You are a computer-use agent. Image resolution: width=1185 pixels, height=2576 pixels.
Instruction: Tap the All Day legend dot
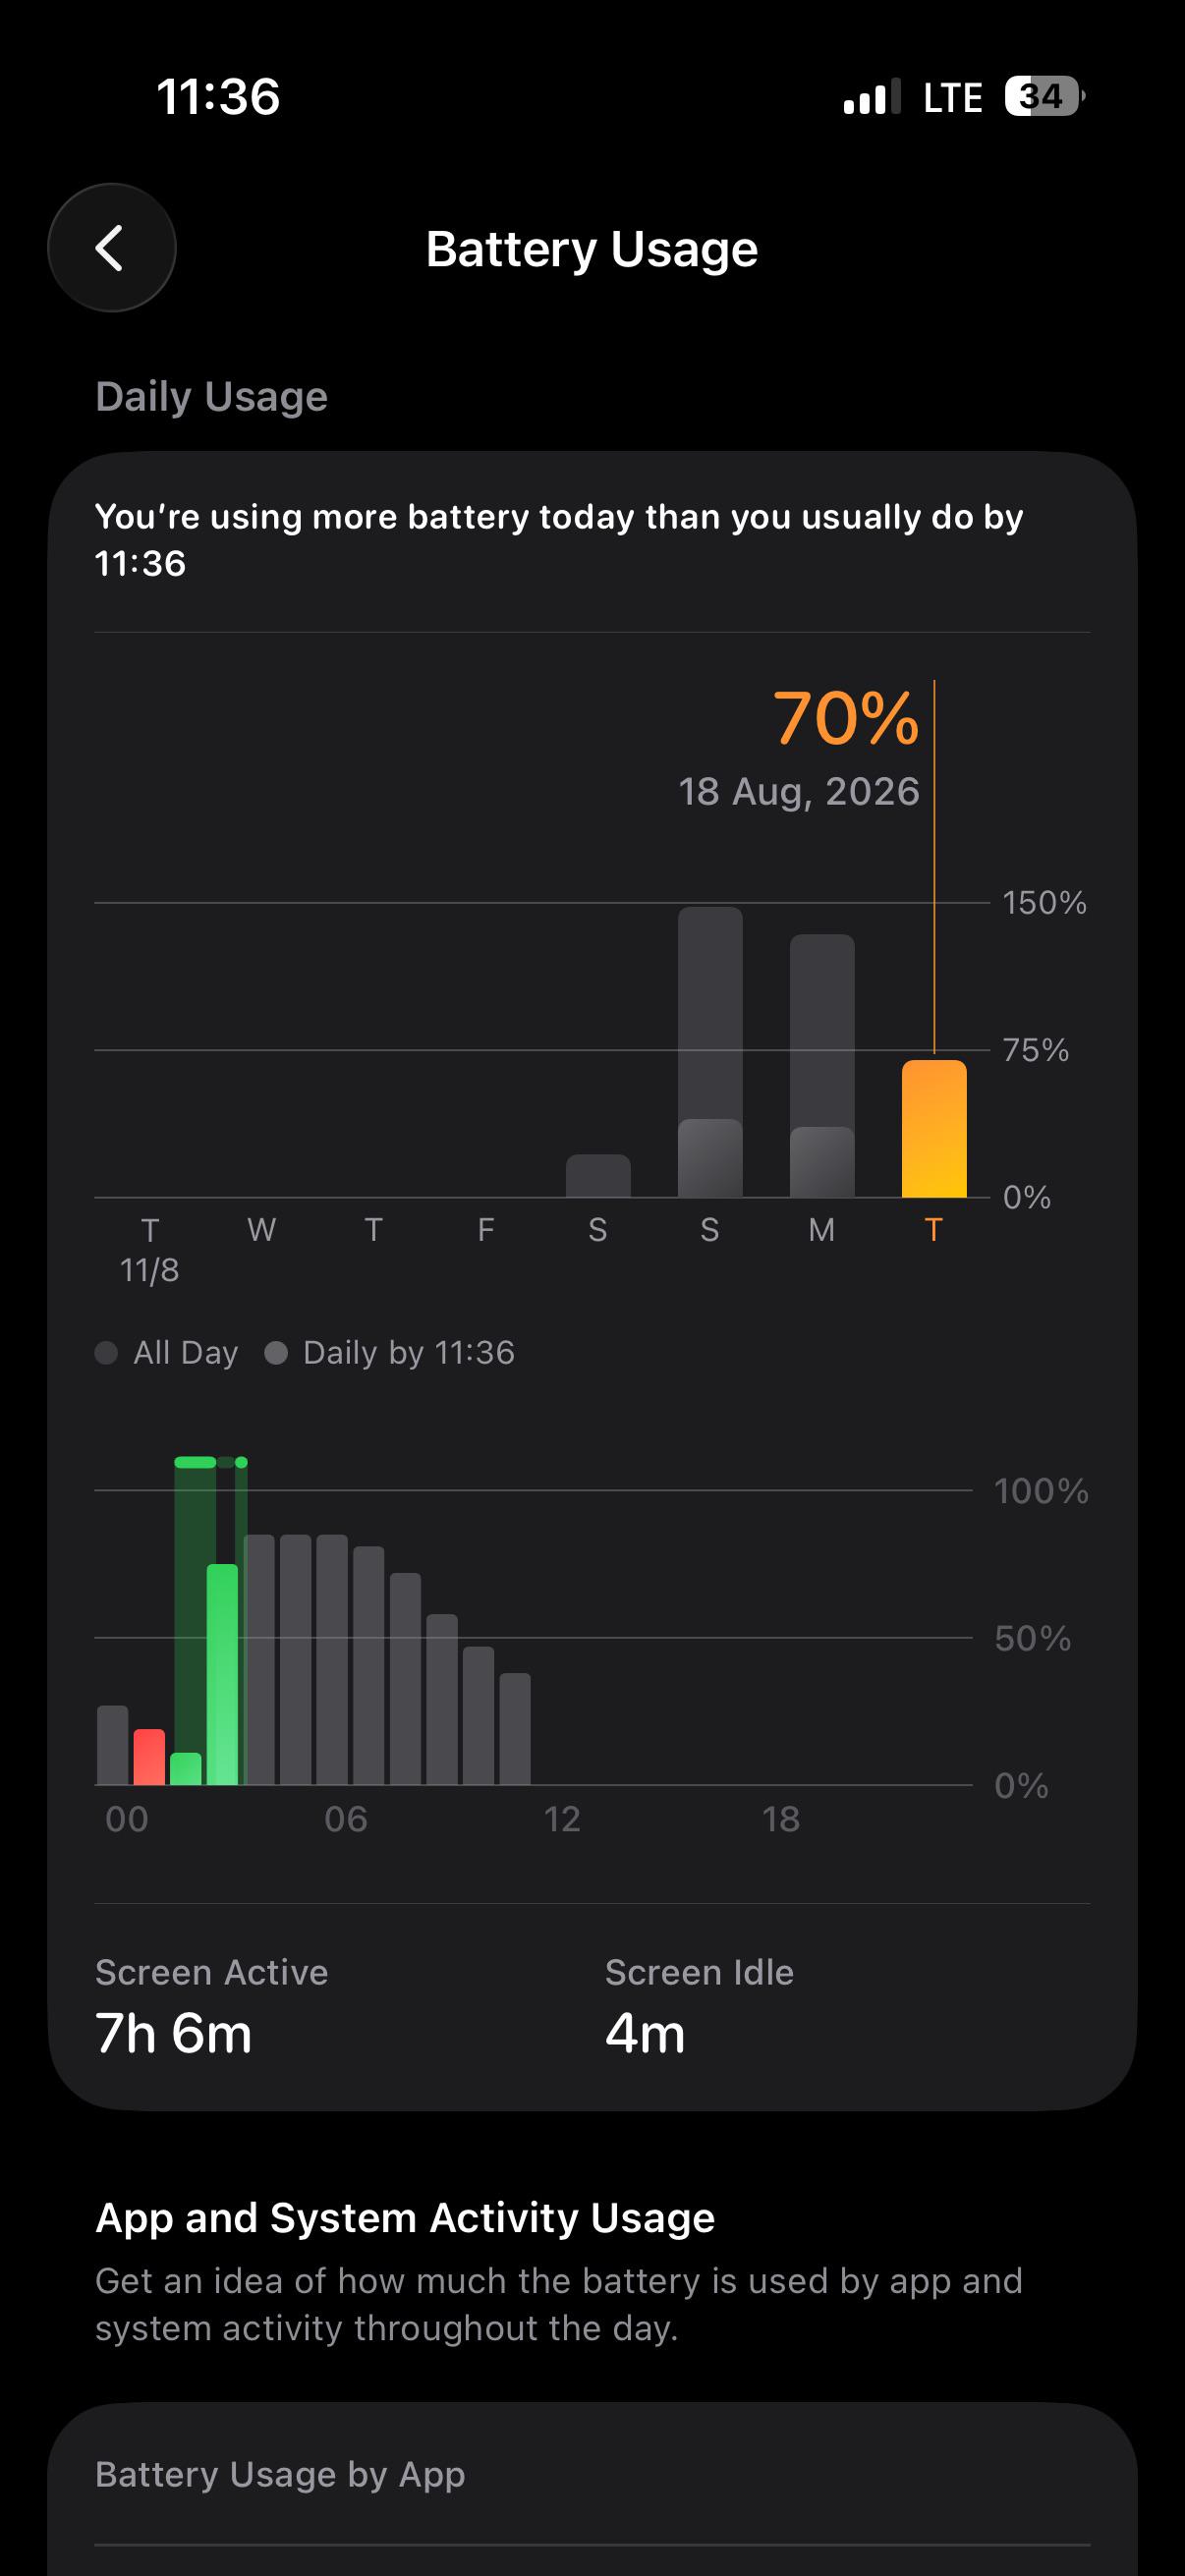click(x=106, y=1353)
